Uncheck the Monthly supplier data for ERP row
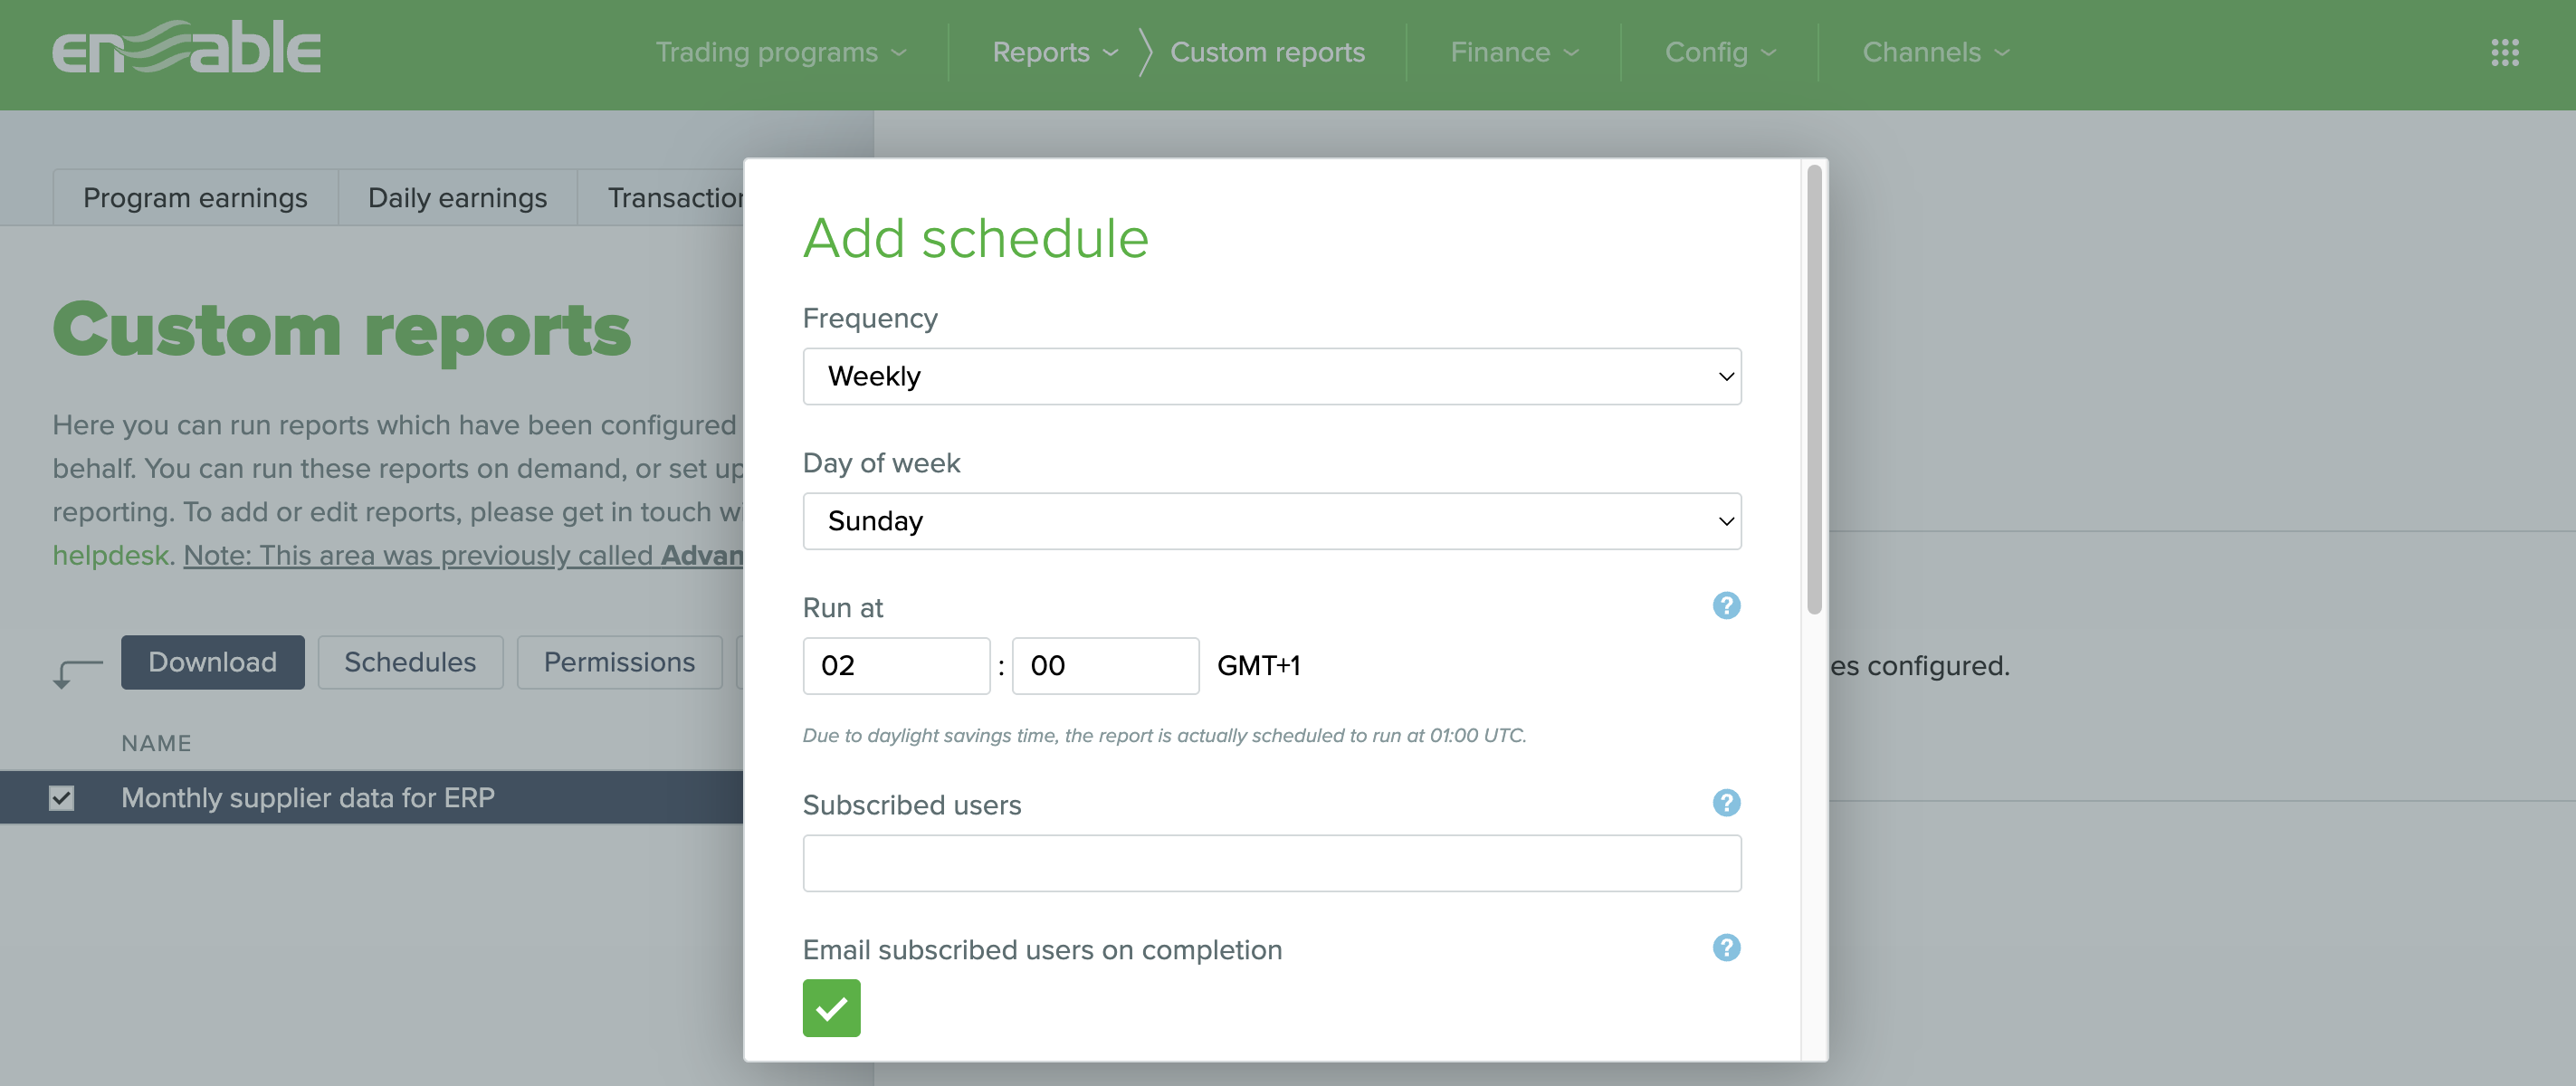 (x=62, y=797)
